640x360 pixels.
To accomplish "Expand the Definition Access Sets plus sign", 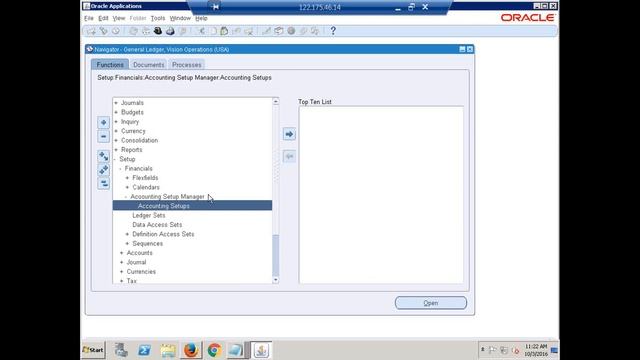I will tap(127, 234).
